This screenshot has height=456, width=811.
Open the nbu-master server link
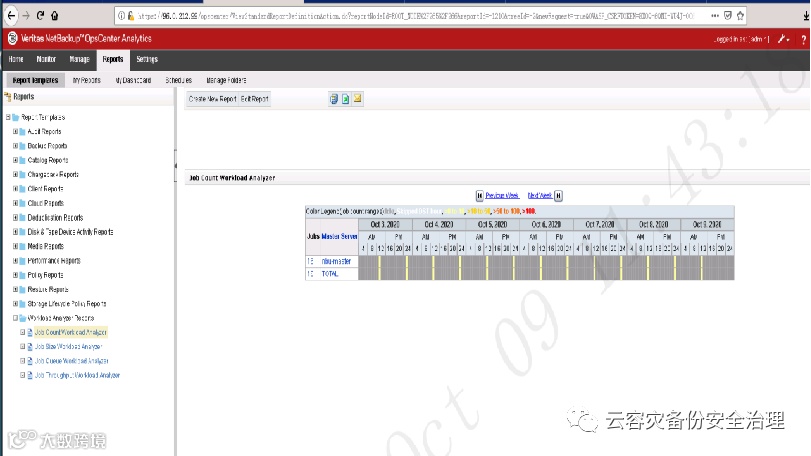pos(336,262)
